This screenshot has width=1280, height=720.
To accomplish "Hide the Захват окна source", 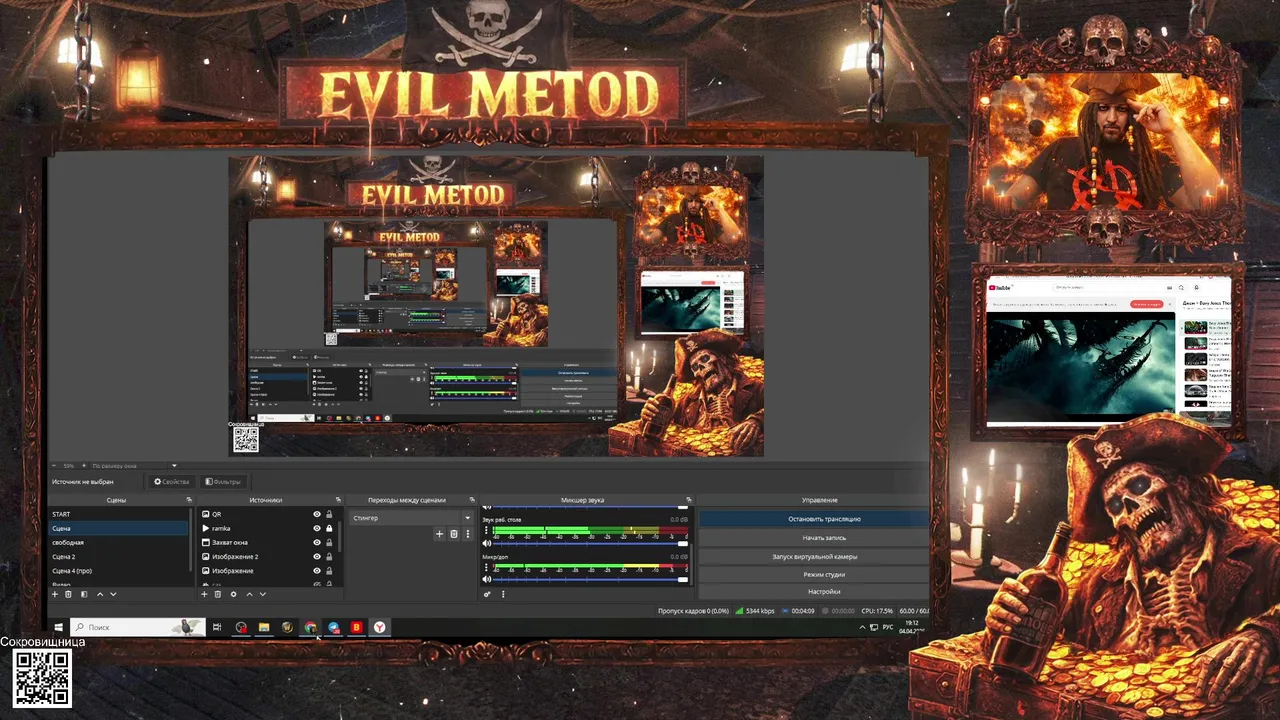I will point(317,542).
